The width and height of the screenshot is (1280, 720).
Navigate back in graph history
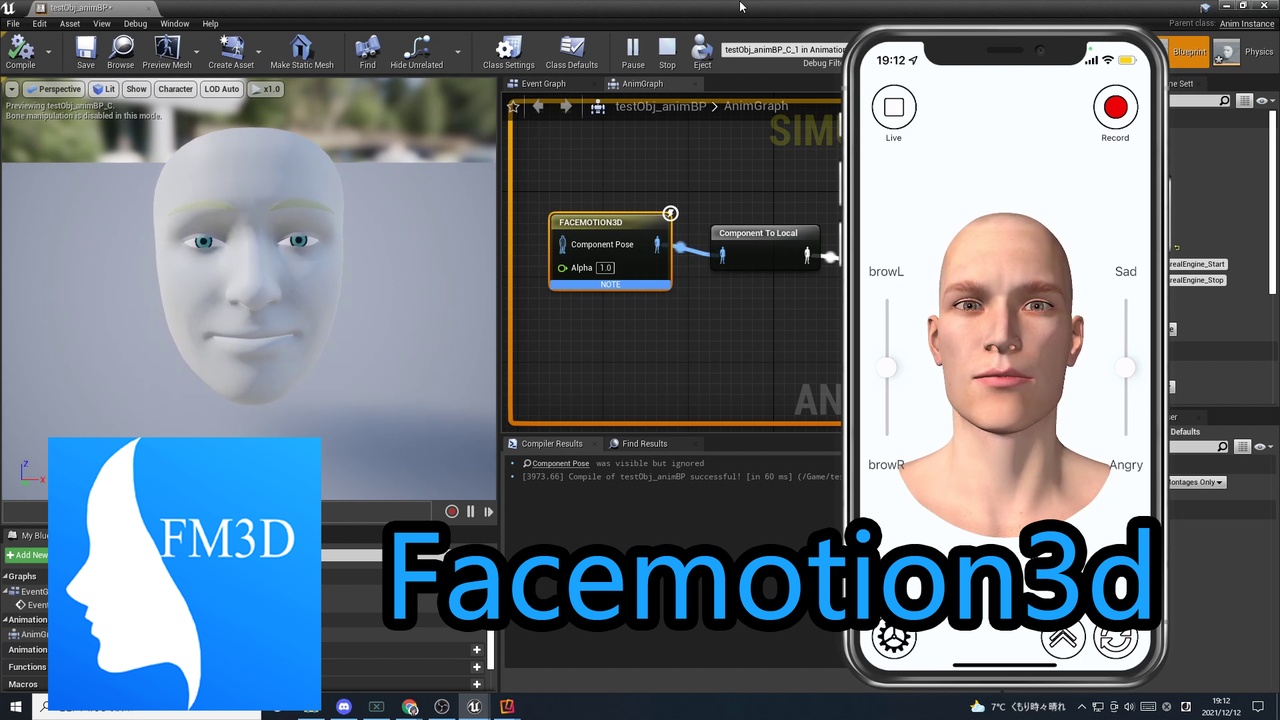click(538, 106)
